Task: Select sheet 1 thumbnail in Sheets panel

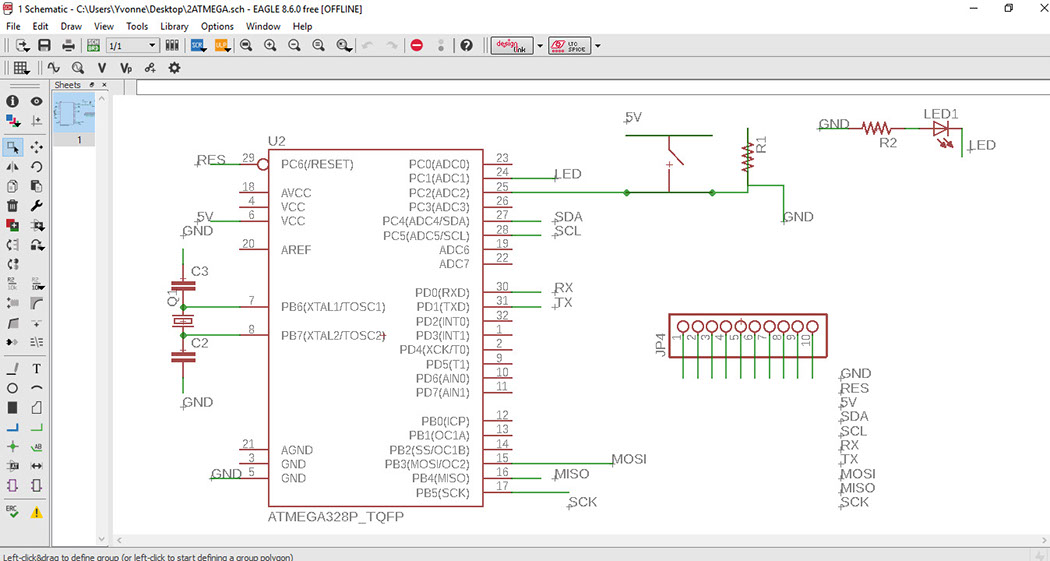Action: click(74, 114)
